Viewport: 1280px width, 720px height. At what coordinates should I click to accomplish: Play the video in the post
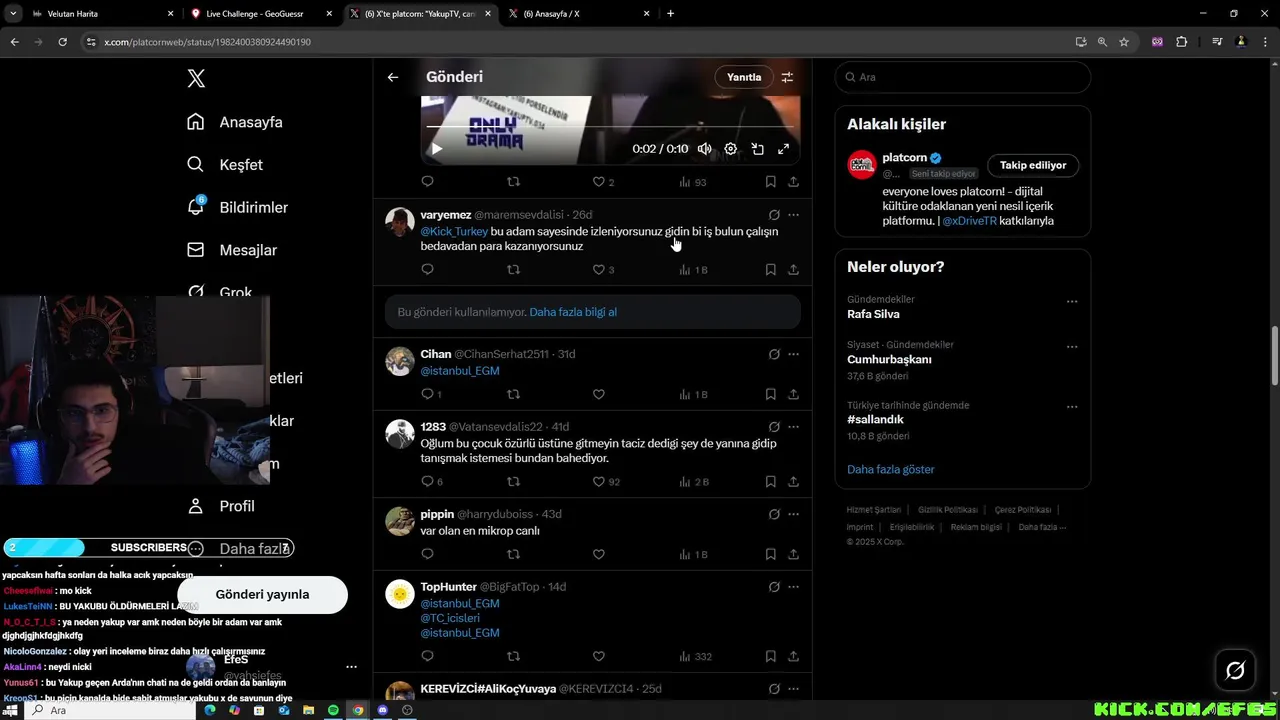point(436,149)
